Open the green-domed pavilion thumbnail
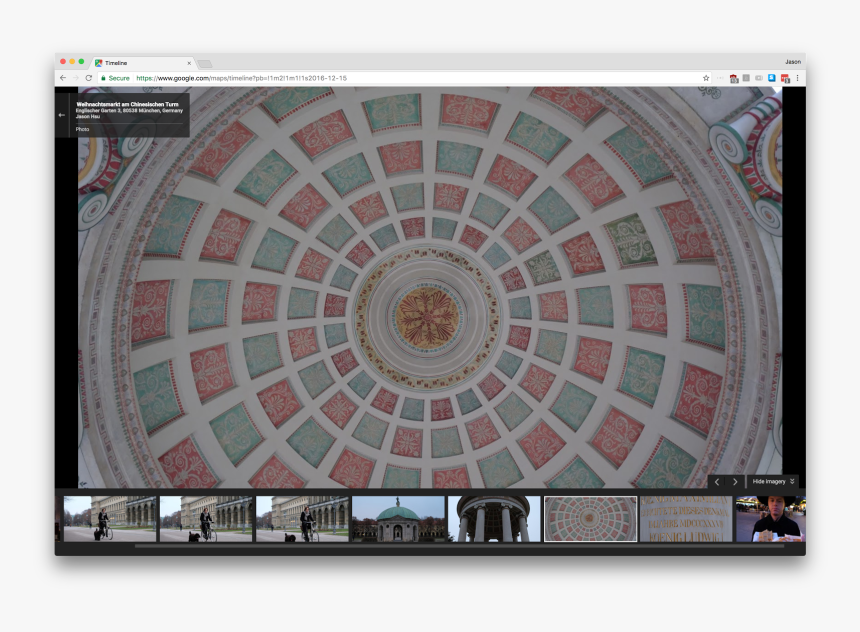The image size is (860, 632). tap(398, 518)
